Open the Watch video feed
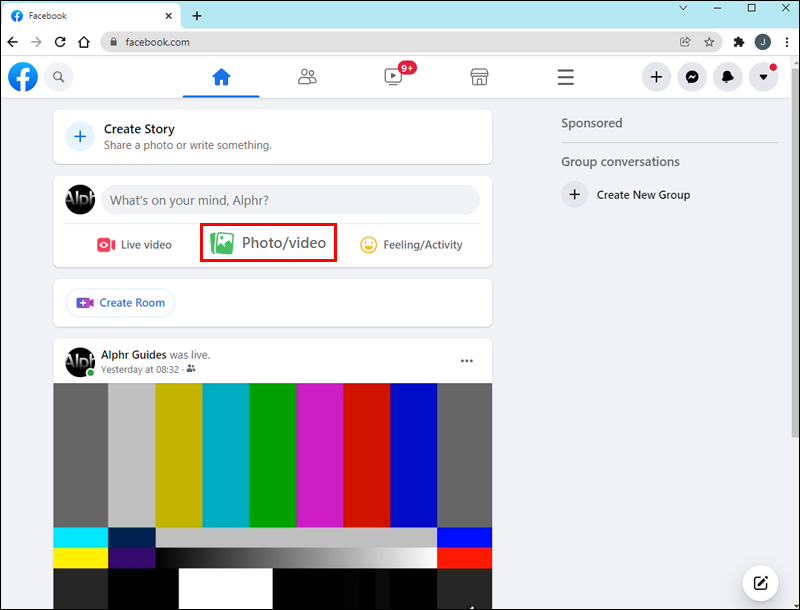Image resolution: width=800 pixels, height=610 pixels. [x=393, y=77]
